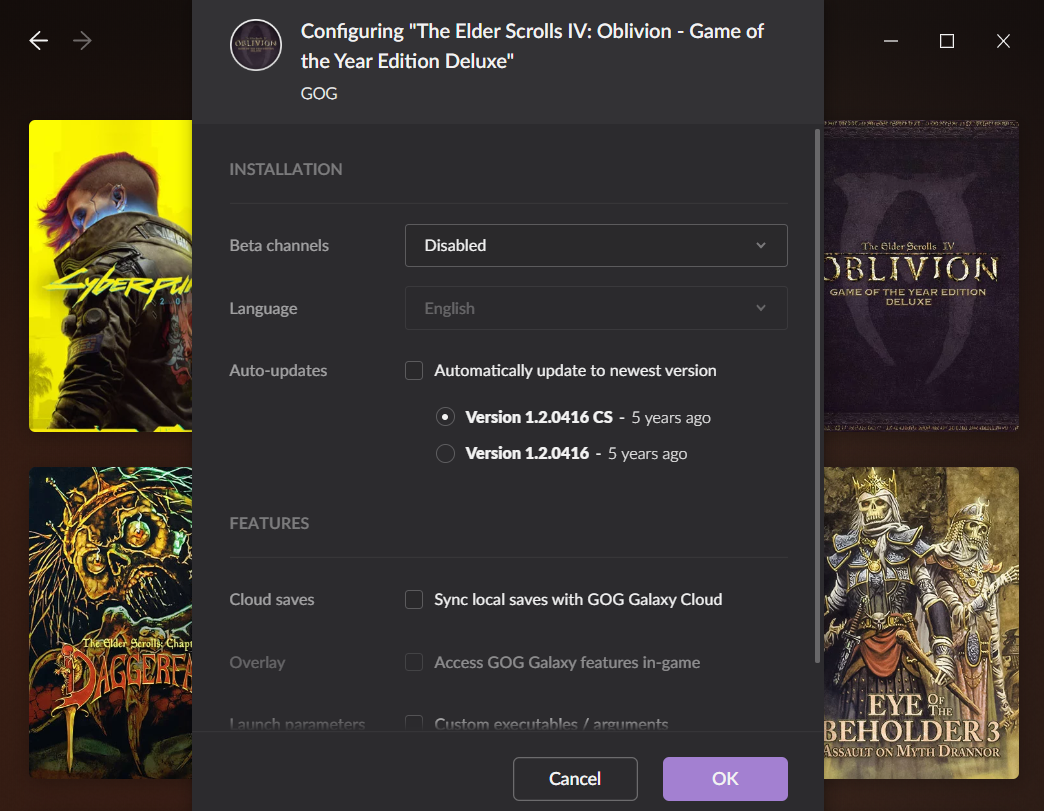This screenshot has width=1044, height=811.
Task: Enable Automatically update to newest version
Action: click(414, 370)
